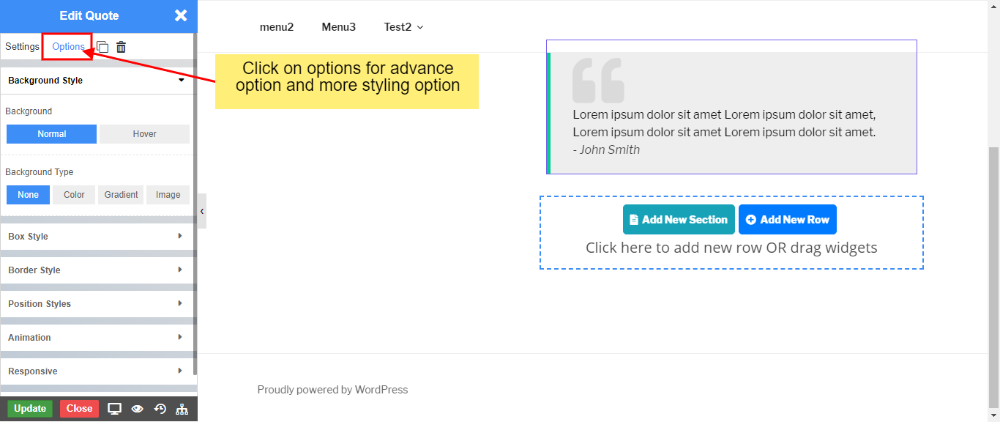
Task: Choose Color background type
Action: point(74,195)
